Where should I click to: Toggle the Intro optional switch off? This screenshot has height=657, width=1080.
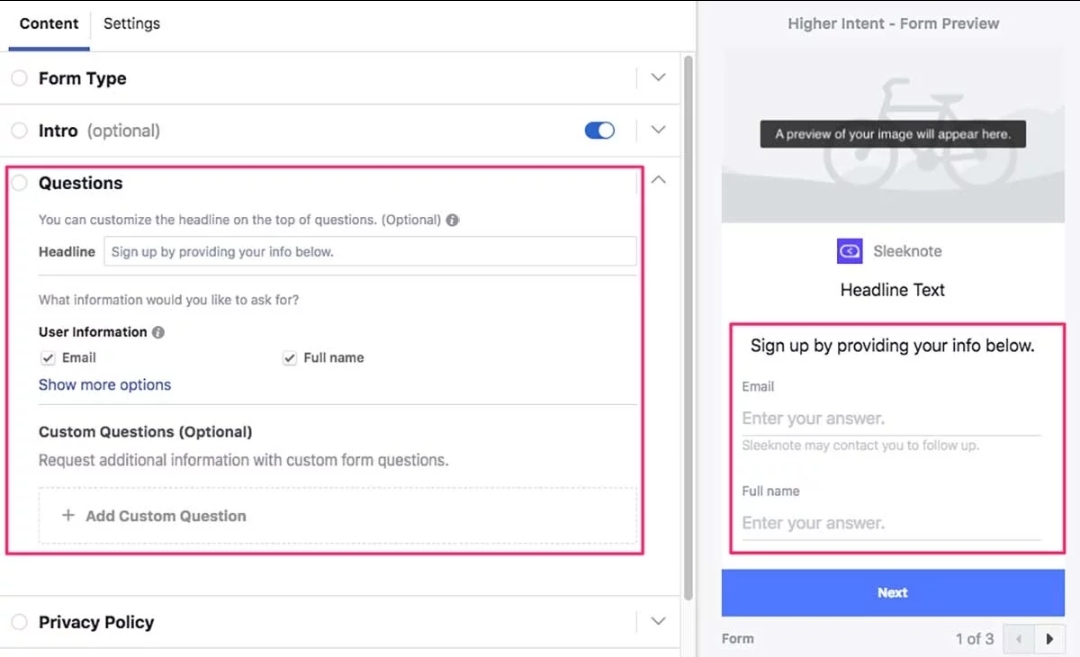[599, 130]
